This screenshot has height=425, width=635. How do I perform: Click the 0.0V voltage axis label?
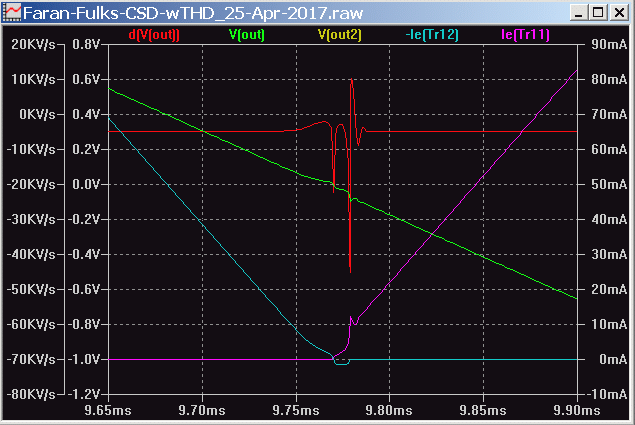pos(85,184)
